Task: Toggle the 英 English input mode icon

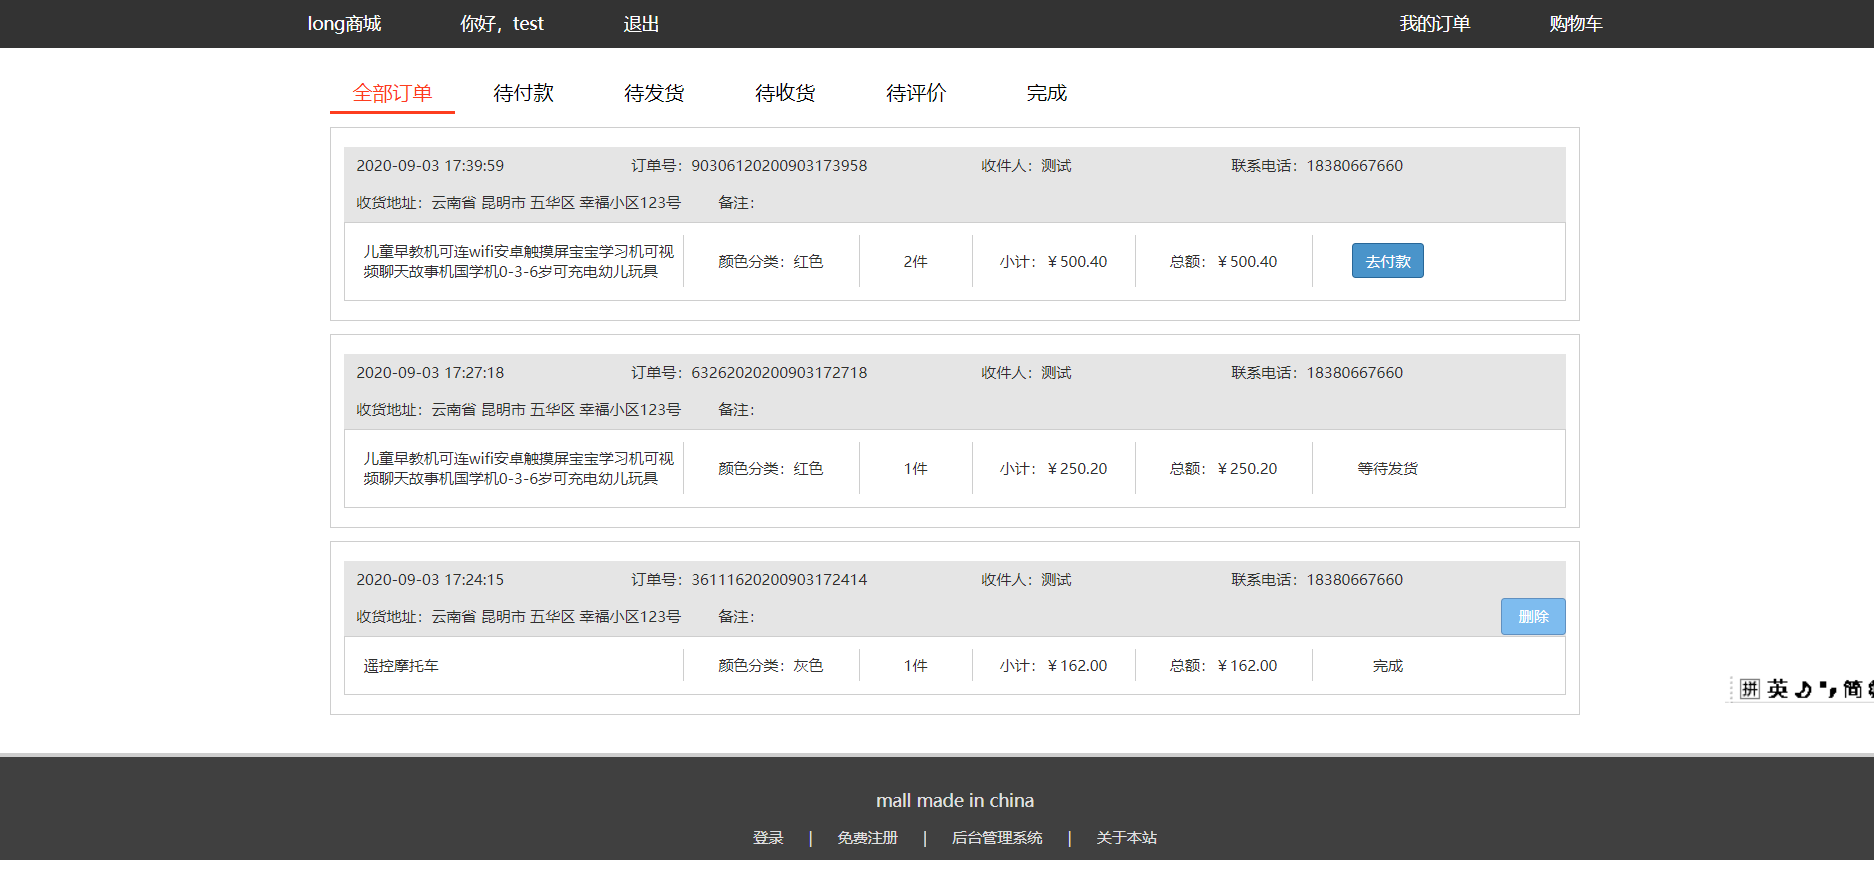Action: coord(1777,689)
